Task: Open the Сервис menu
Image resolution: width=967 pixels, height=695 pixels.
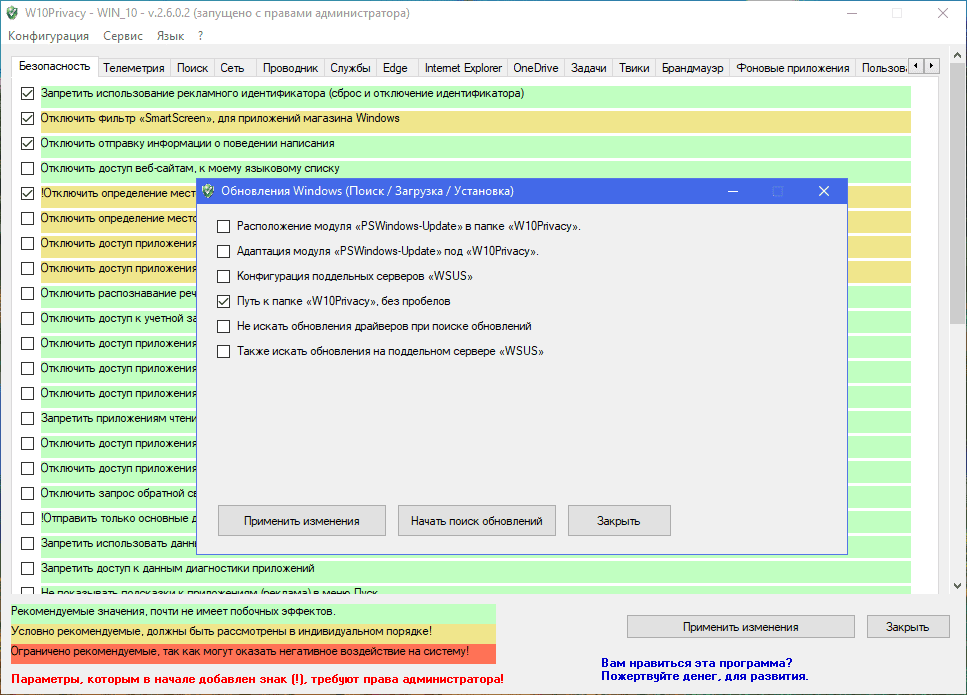Action: click(123, 36)
